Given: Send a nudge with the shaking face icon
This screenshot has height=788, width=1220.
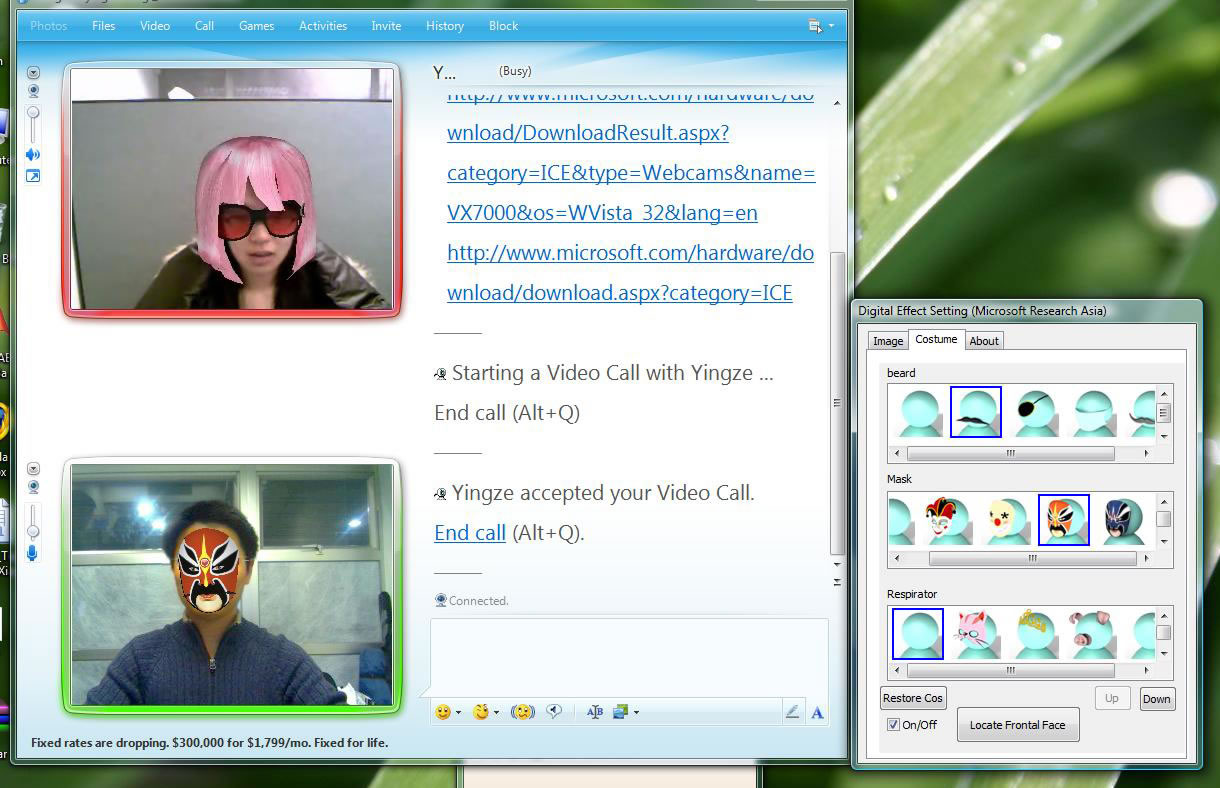Looking at the screenshot, I should click(522, 712).
